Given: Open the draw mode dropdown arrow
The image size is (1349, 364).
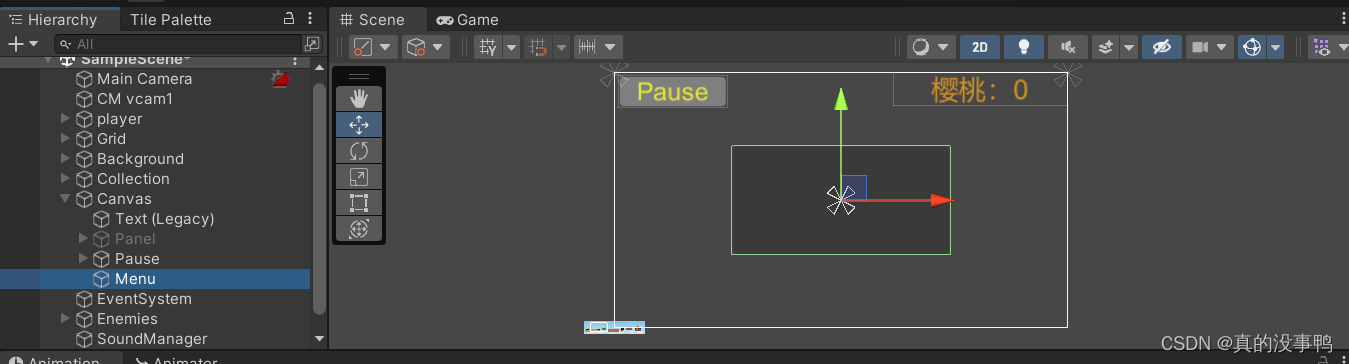Looking at the screenshot, I should coord(944,47).
